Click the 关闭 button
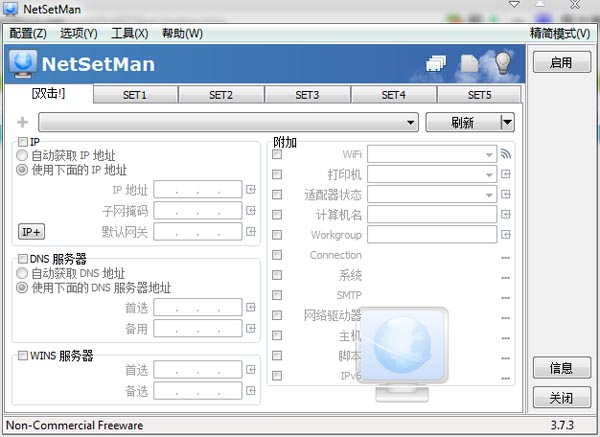The height and width of the screenshot is (437, 600). (562, 398)
